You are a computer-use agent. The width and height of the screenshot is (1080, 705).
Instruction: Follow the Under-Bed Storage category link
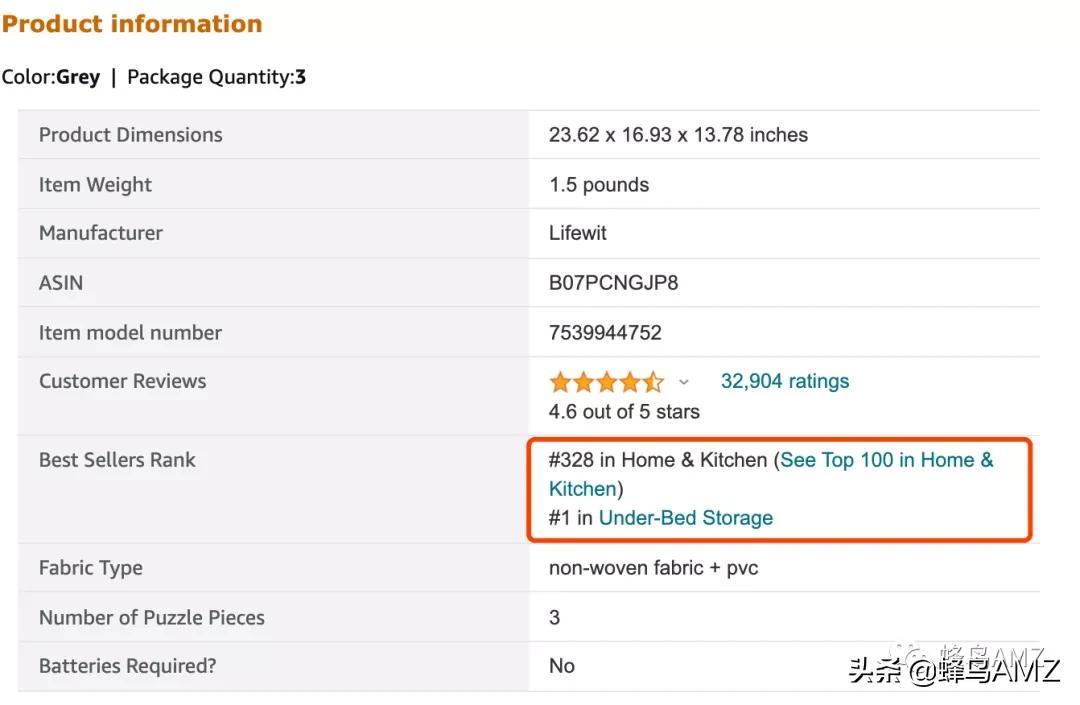(685, 518)
